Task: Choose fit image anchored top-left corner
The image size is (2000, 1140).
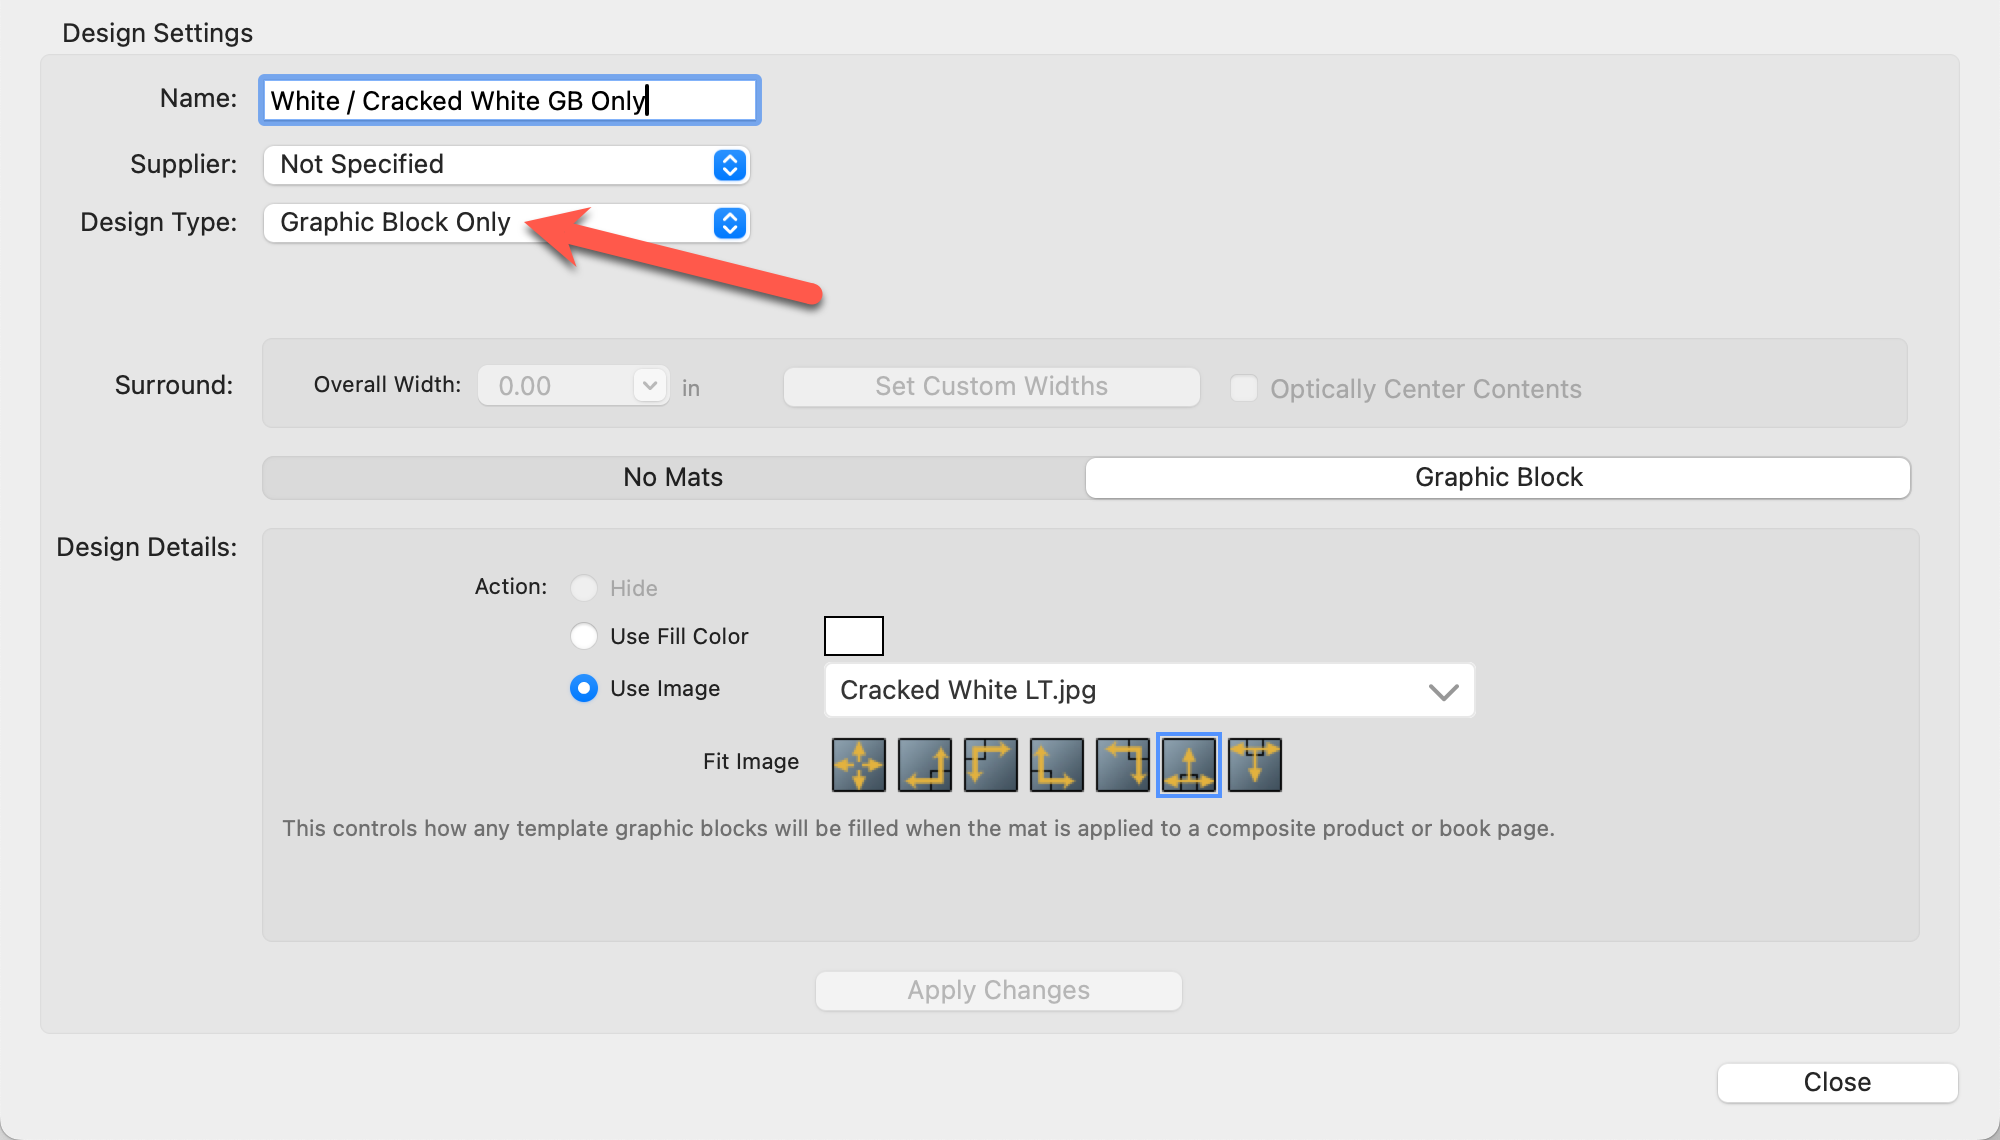Action: (x=990, y=765)
